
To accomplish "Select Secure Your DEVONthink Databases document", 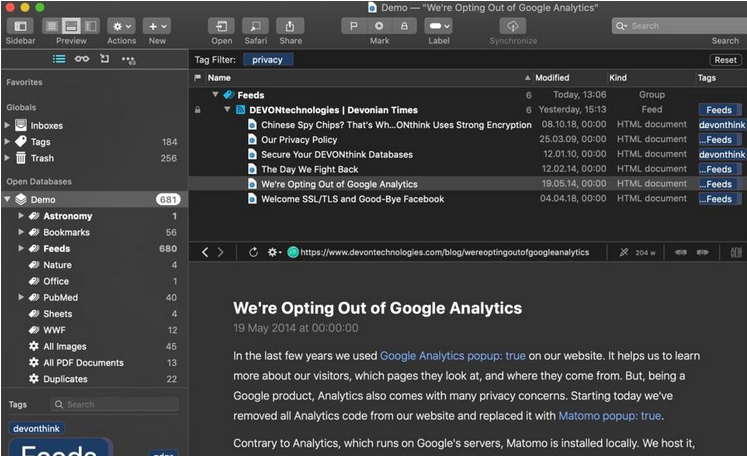I will point(337,154).
